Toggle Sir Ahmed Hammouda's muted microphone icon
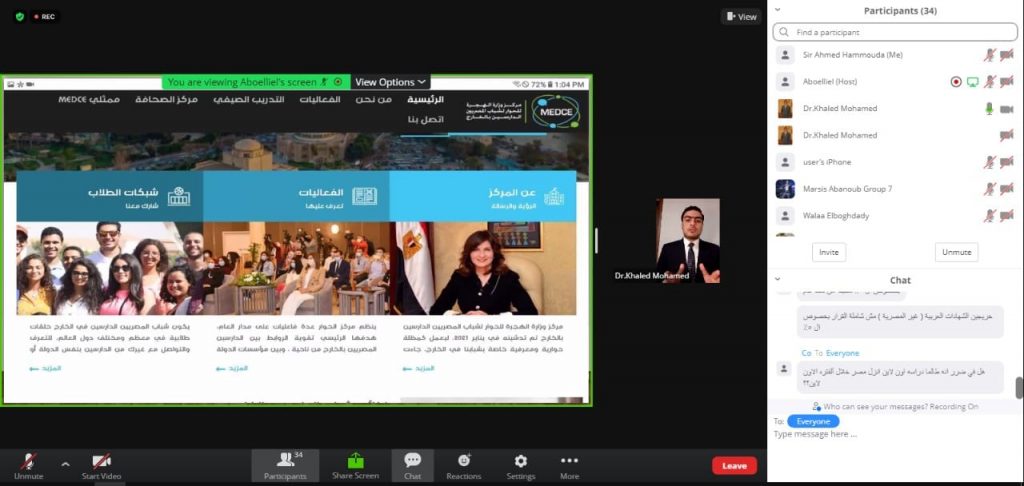 click(x=989, y=55)
